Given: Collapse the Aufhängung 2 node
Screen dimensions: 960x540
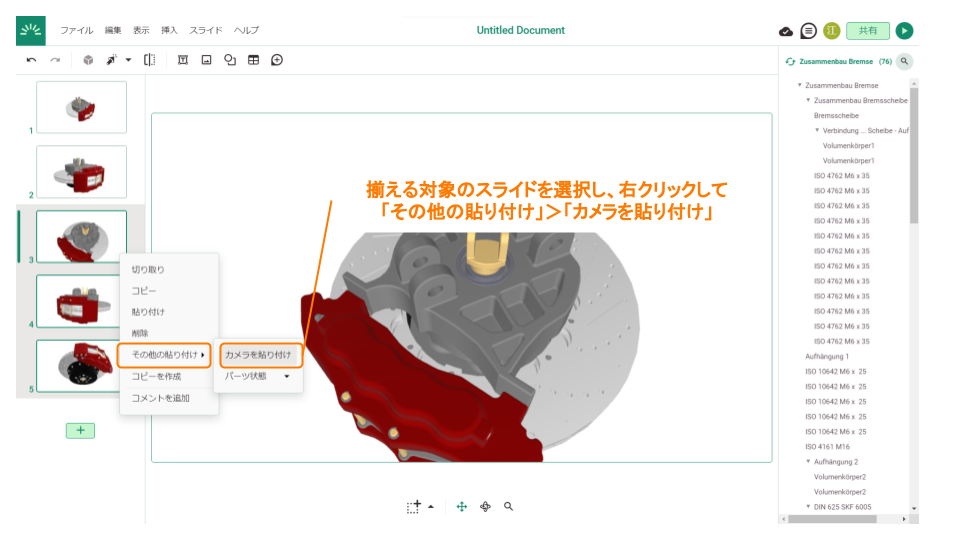Looking at the screenshot, I should coord(808,461).
